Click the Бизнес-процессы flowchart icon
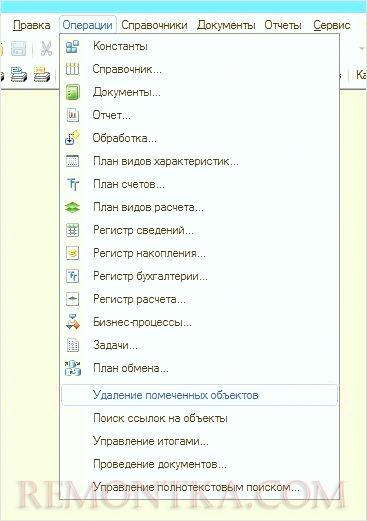 [72, 322]
